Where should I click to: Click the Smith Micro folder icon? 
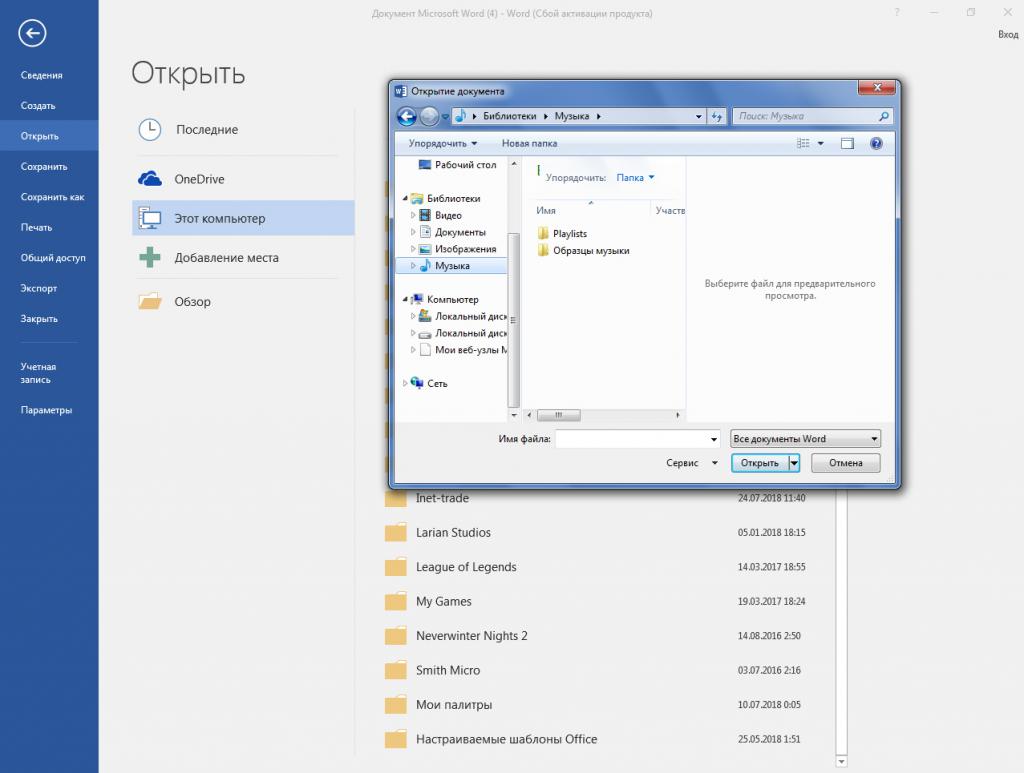pyautogui.click(x=396, y=670)
